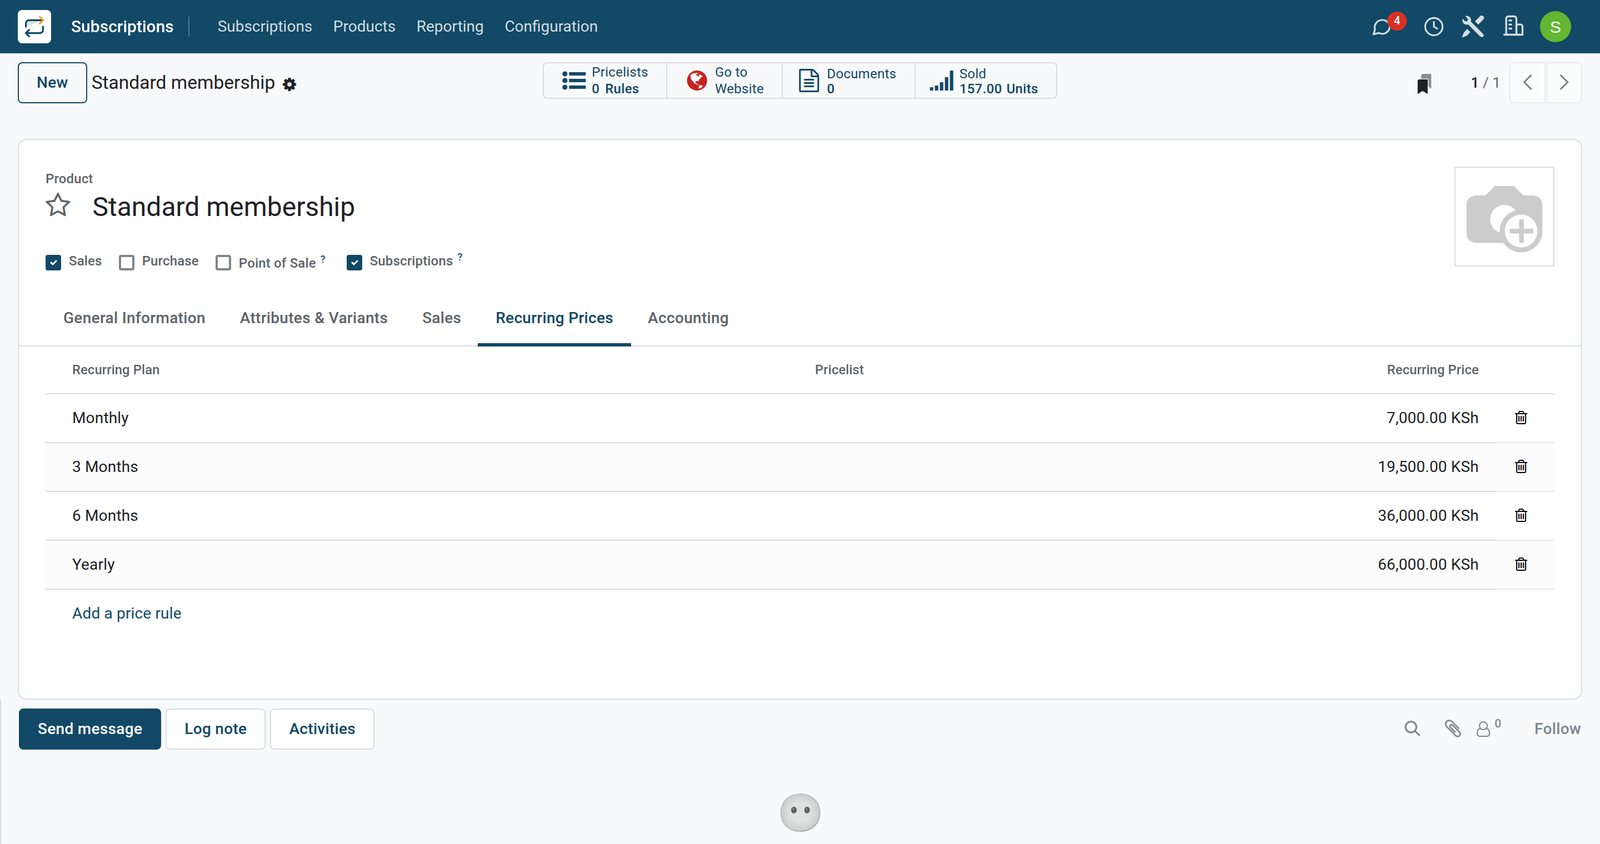Delete the Yearly recurring price row
Image resolution: width=1600 pixels, height=844 pixels.
pos(1520,565)
